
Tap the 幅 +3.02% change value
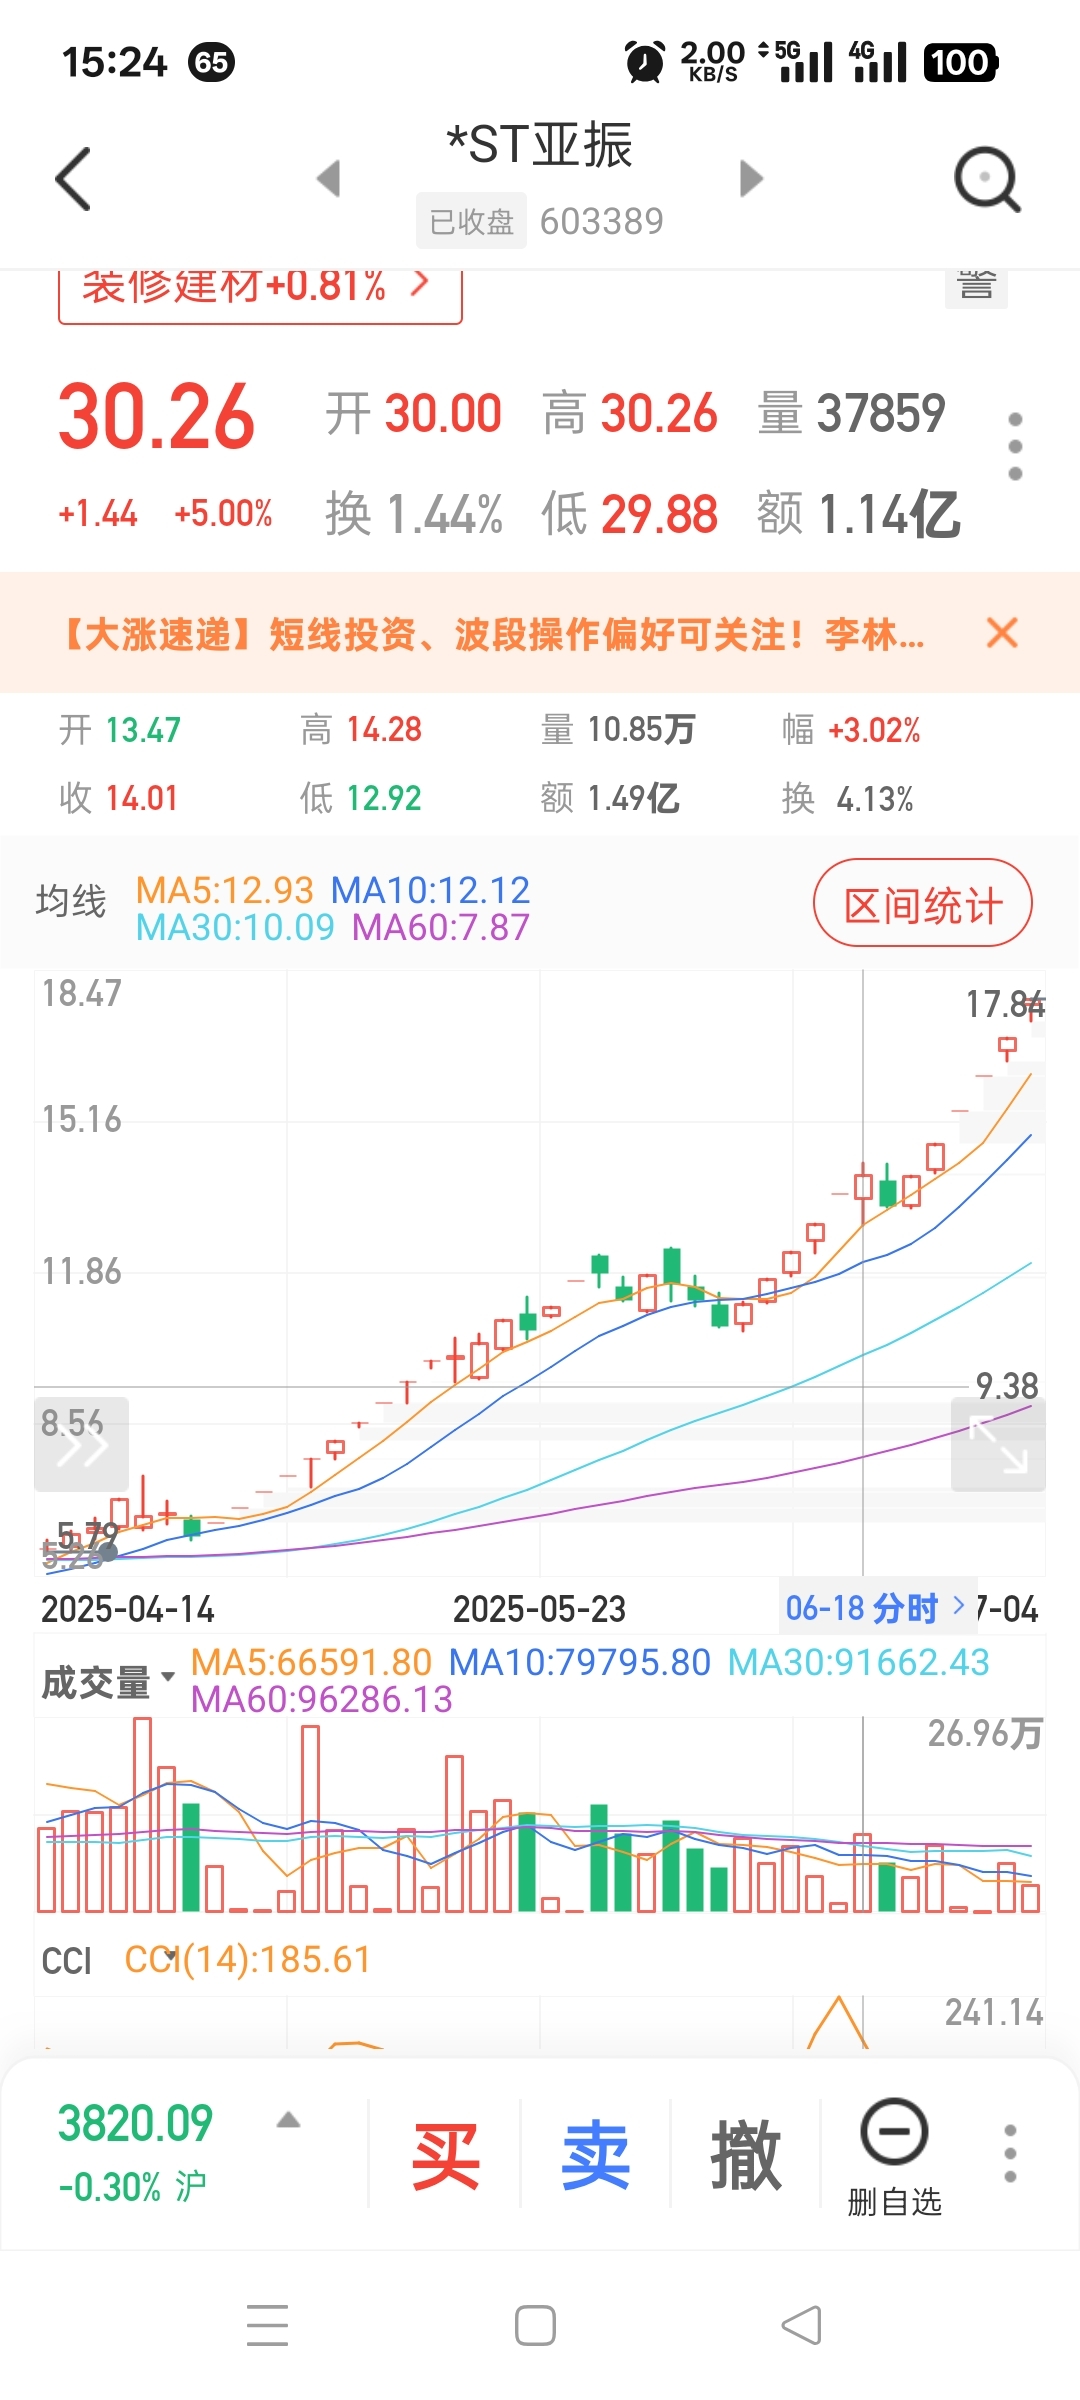pos(851,730)
